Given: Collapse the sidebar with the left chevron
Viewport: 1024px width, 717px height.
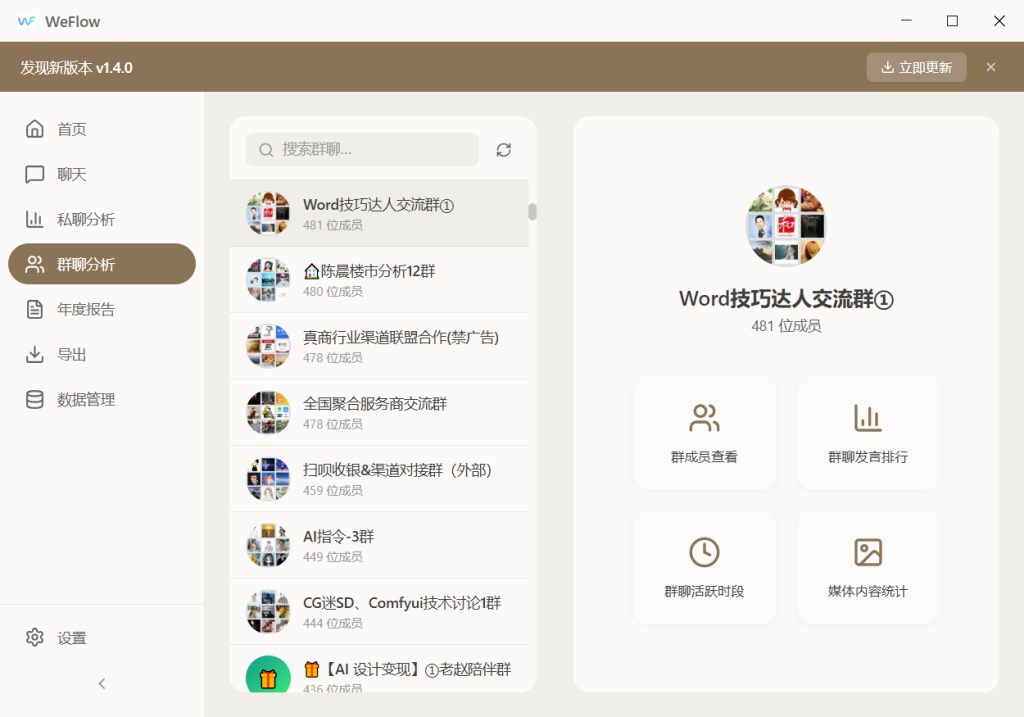Looking at the screenshot, I should [x=101, y=684].
